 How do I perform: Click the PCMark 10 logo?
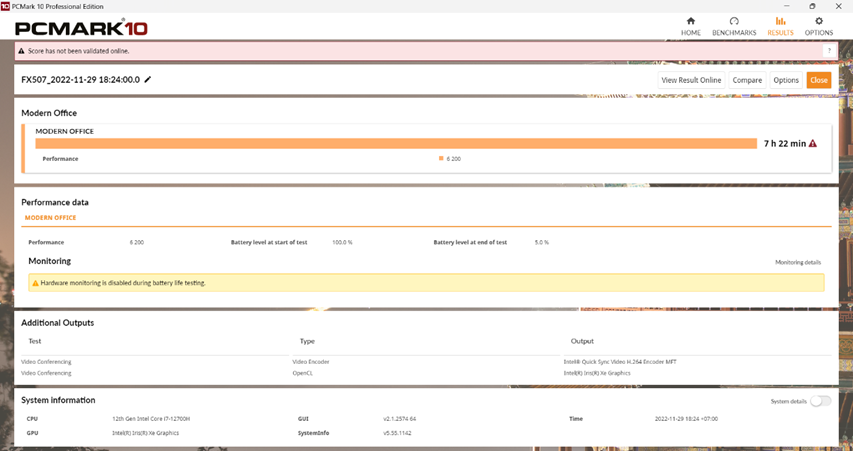[x=70, y=26]
